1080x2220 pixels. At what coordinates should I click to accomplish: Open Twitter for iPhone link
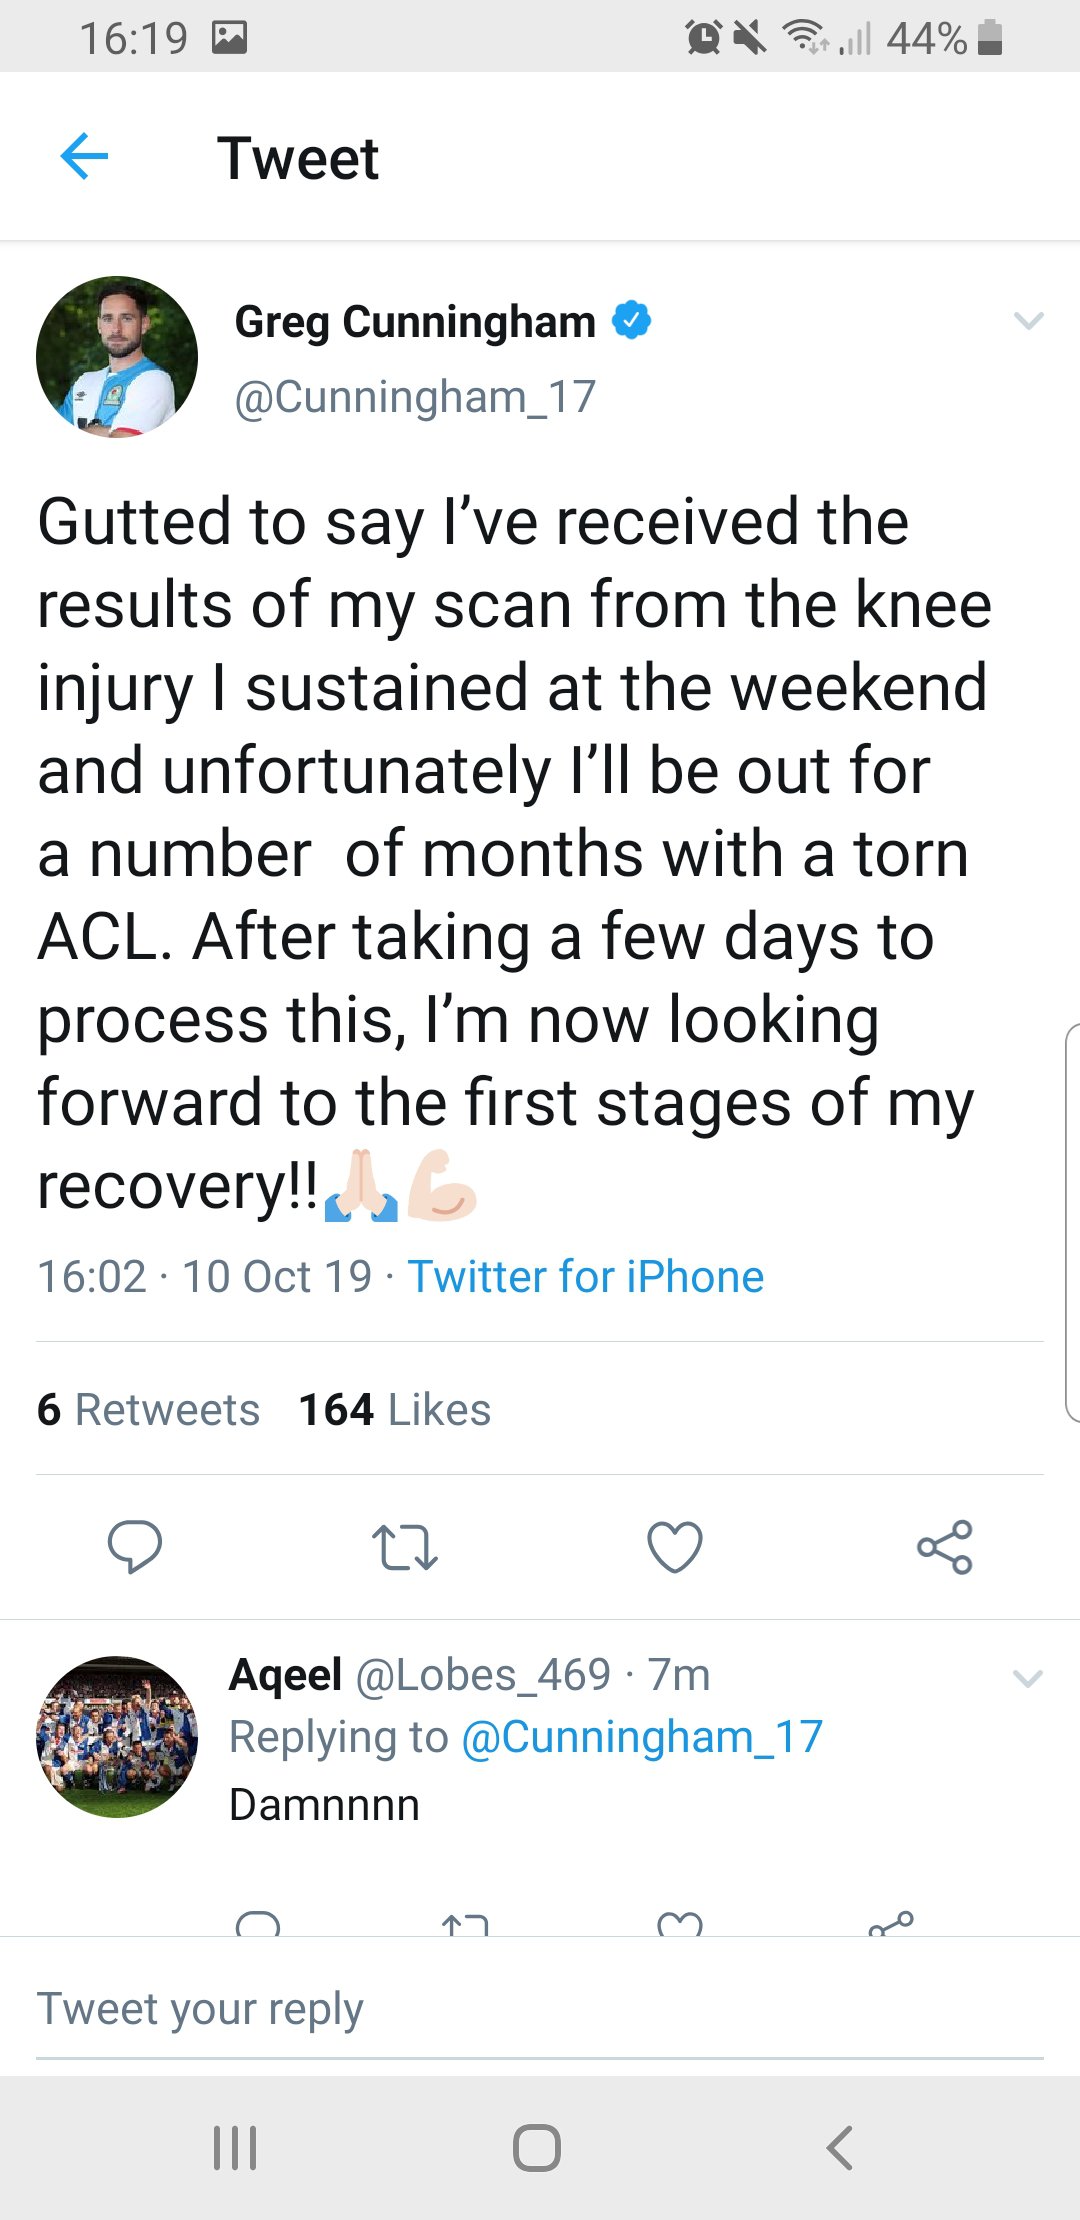586,1277
